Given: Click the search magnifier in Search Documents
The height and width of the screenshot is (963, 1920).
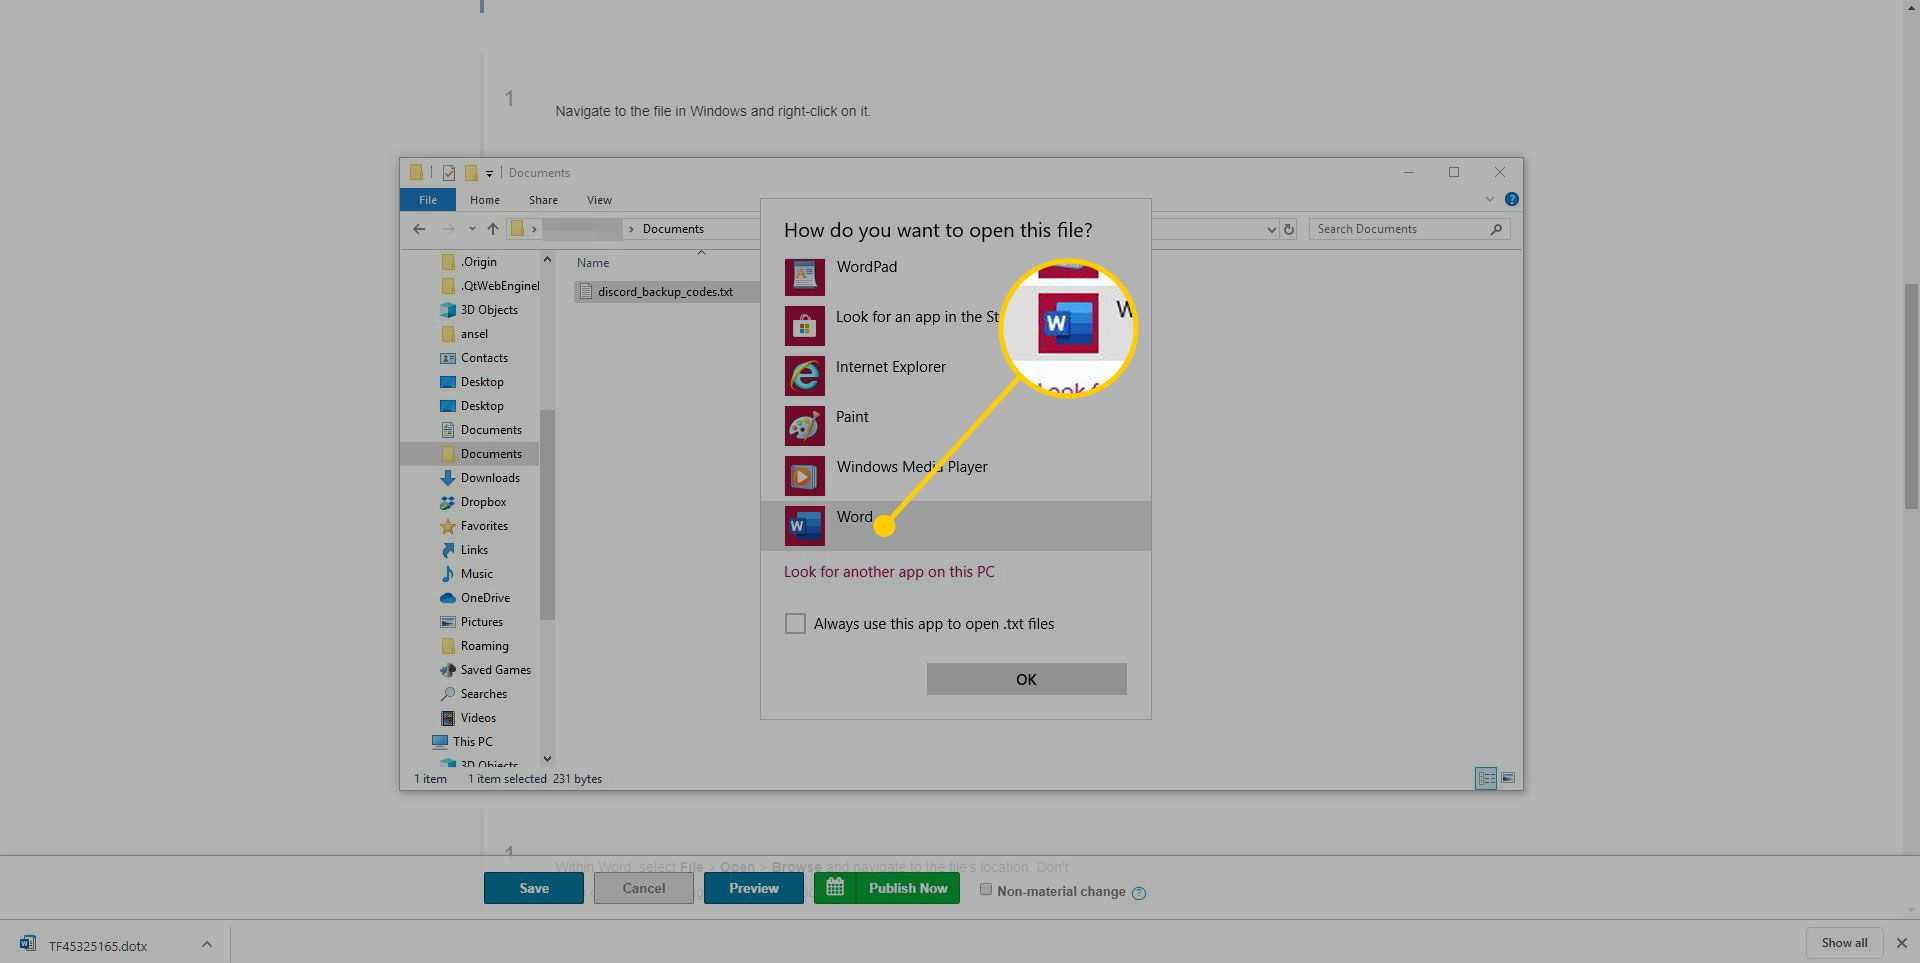Looking at the screenshot, I should [1496, 229].
